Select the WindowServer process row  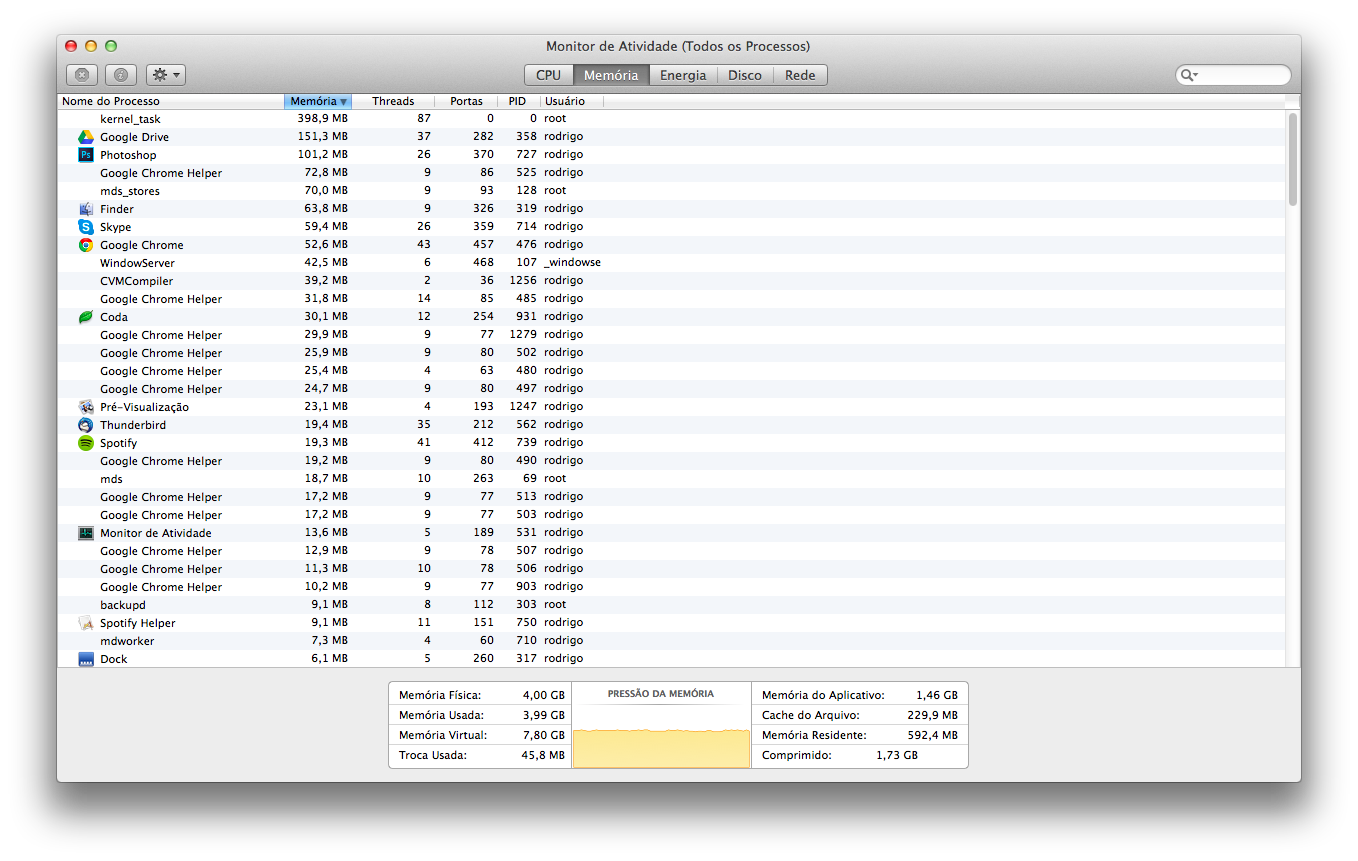[x=671, y=263]
